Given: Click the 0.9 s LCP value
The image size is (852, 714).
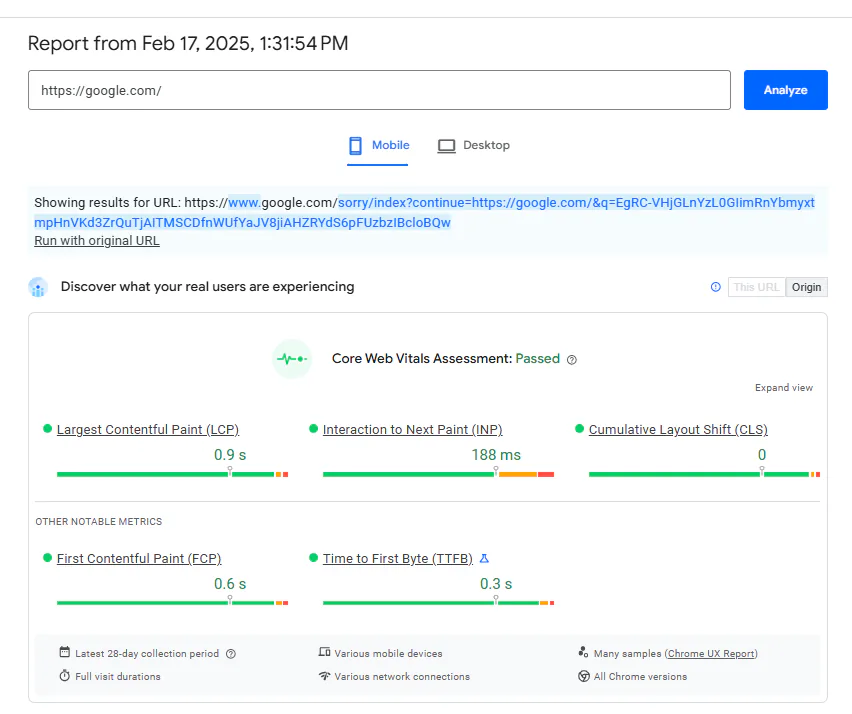Looking at the screenshot, I should click(230, 455).
